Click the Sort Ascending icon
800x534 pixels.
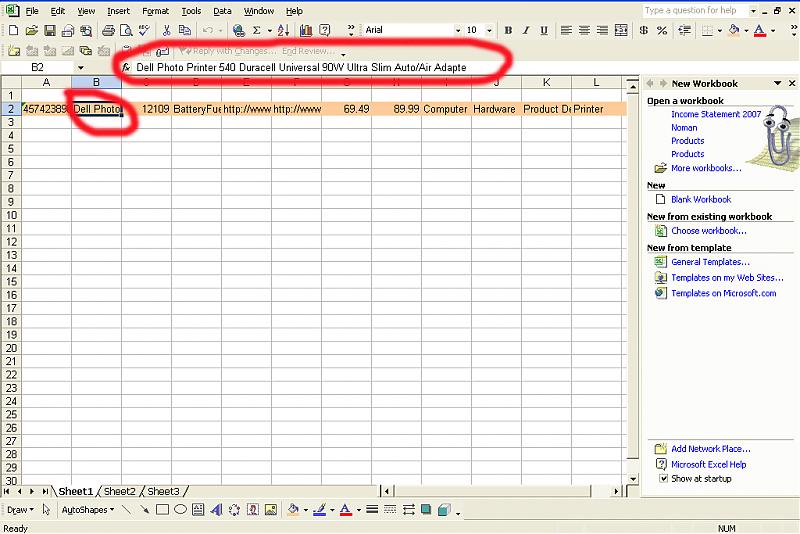coord(283,31)
